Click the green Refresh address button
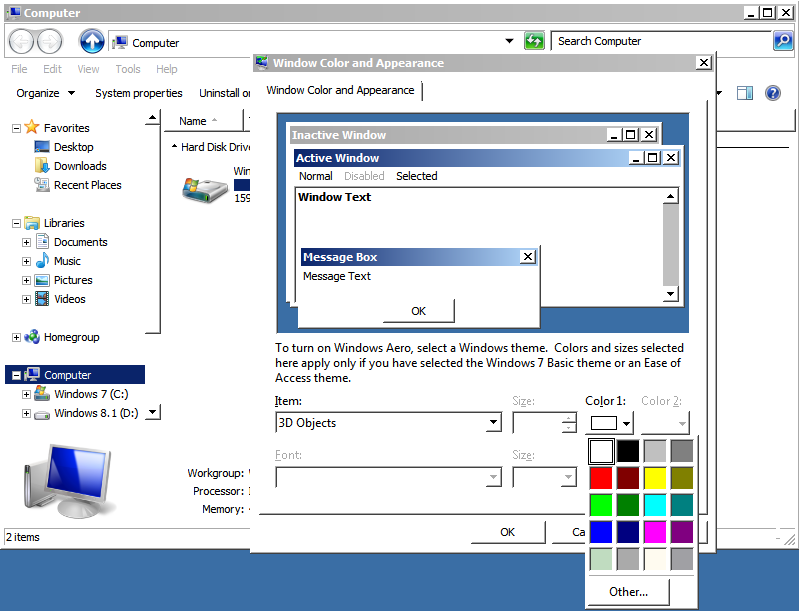Viewport: 799px width, 611px height. pos(535,41)
